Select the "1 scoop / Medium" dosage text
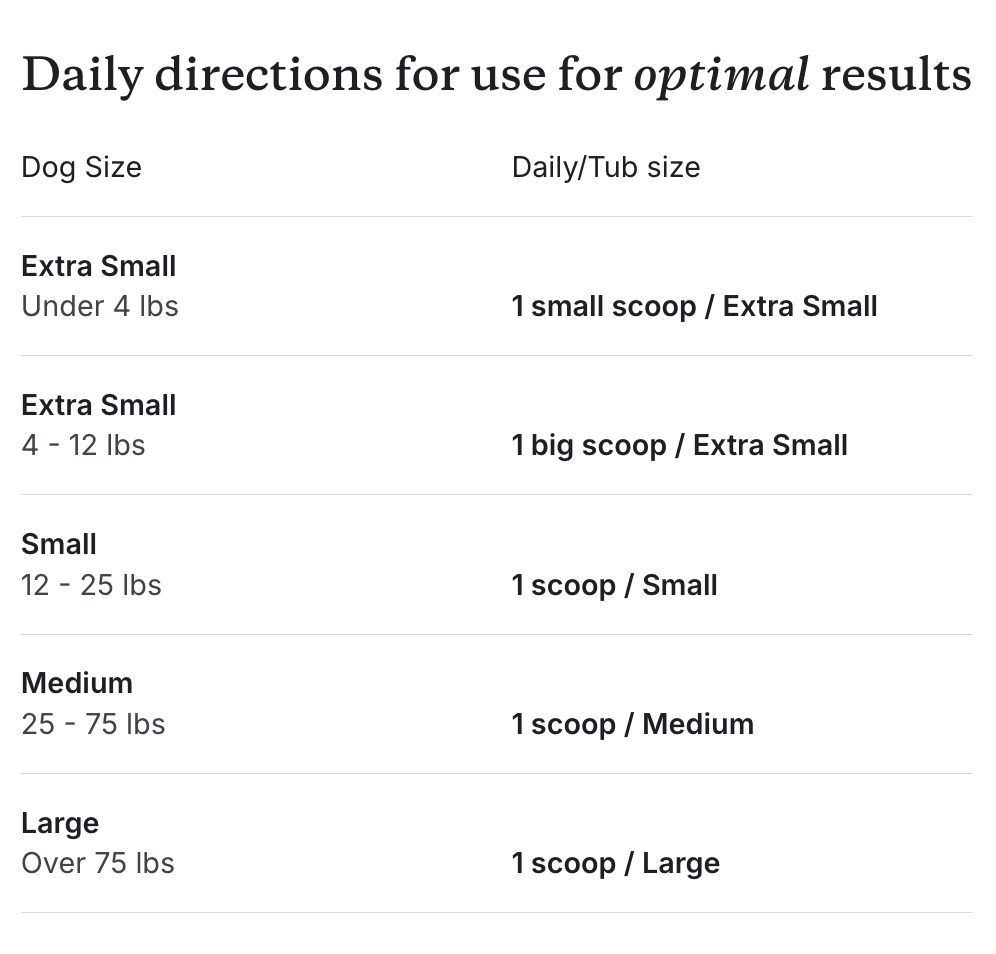Image resolution: width=996 pixels, height=954 pixels. pyautogui.click(x=632, y=724)
